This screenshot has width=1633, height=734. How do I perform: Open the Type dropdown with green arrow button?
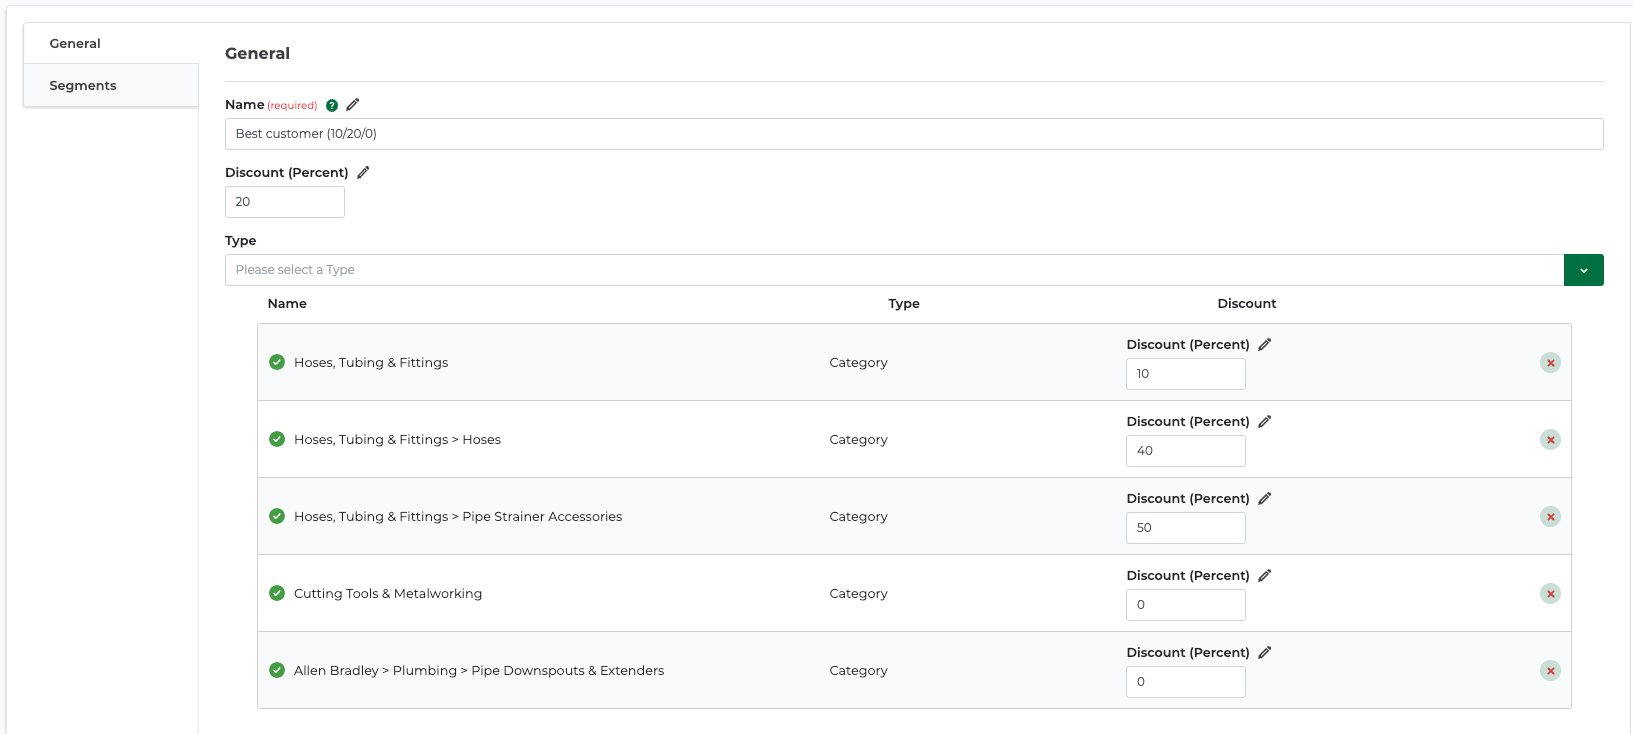click(1583, 270)
